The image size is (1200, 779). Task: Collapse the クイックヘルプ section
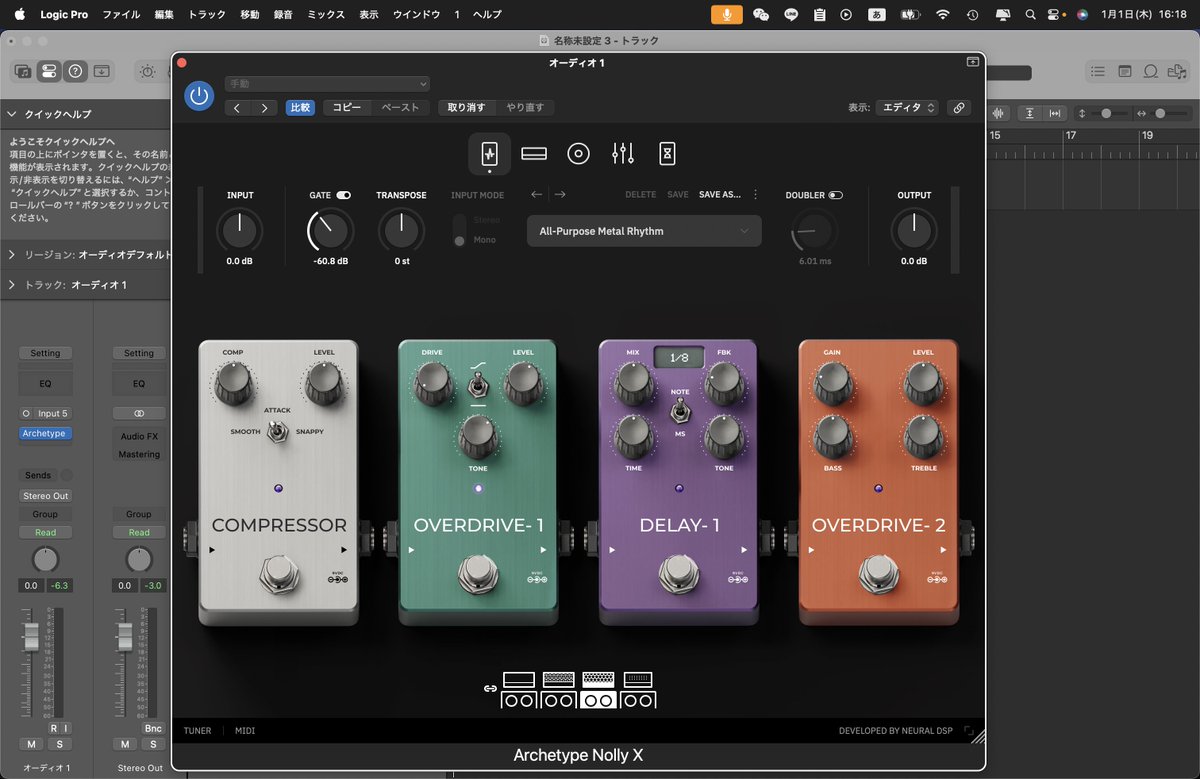pyautogui.click(x=12, y=115)
